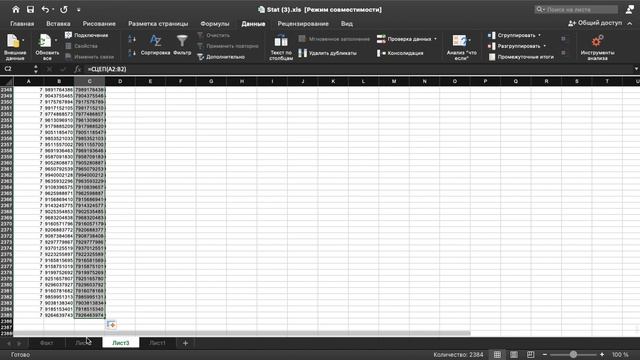The image size is (640, 360).
Task: Open the Формулы tab
Action: coord(215,24)
